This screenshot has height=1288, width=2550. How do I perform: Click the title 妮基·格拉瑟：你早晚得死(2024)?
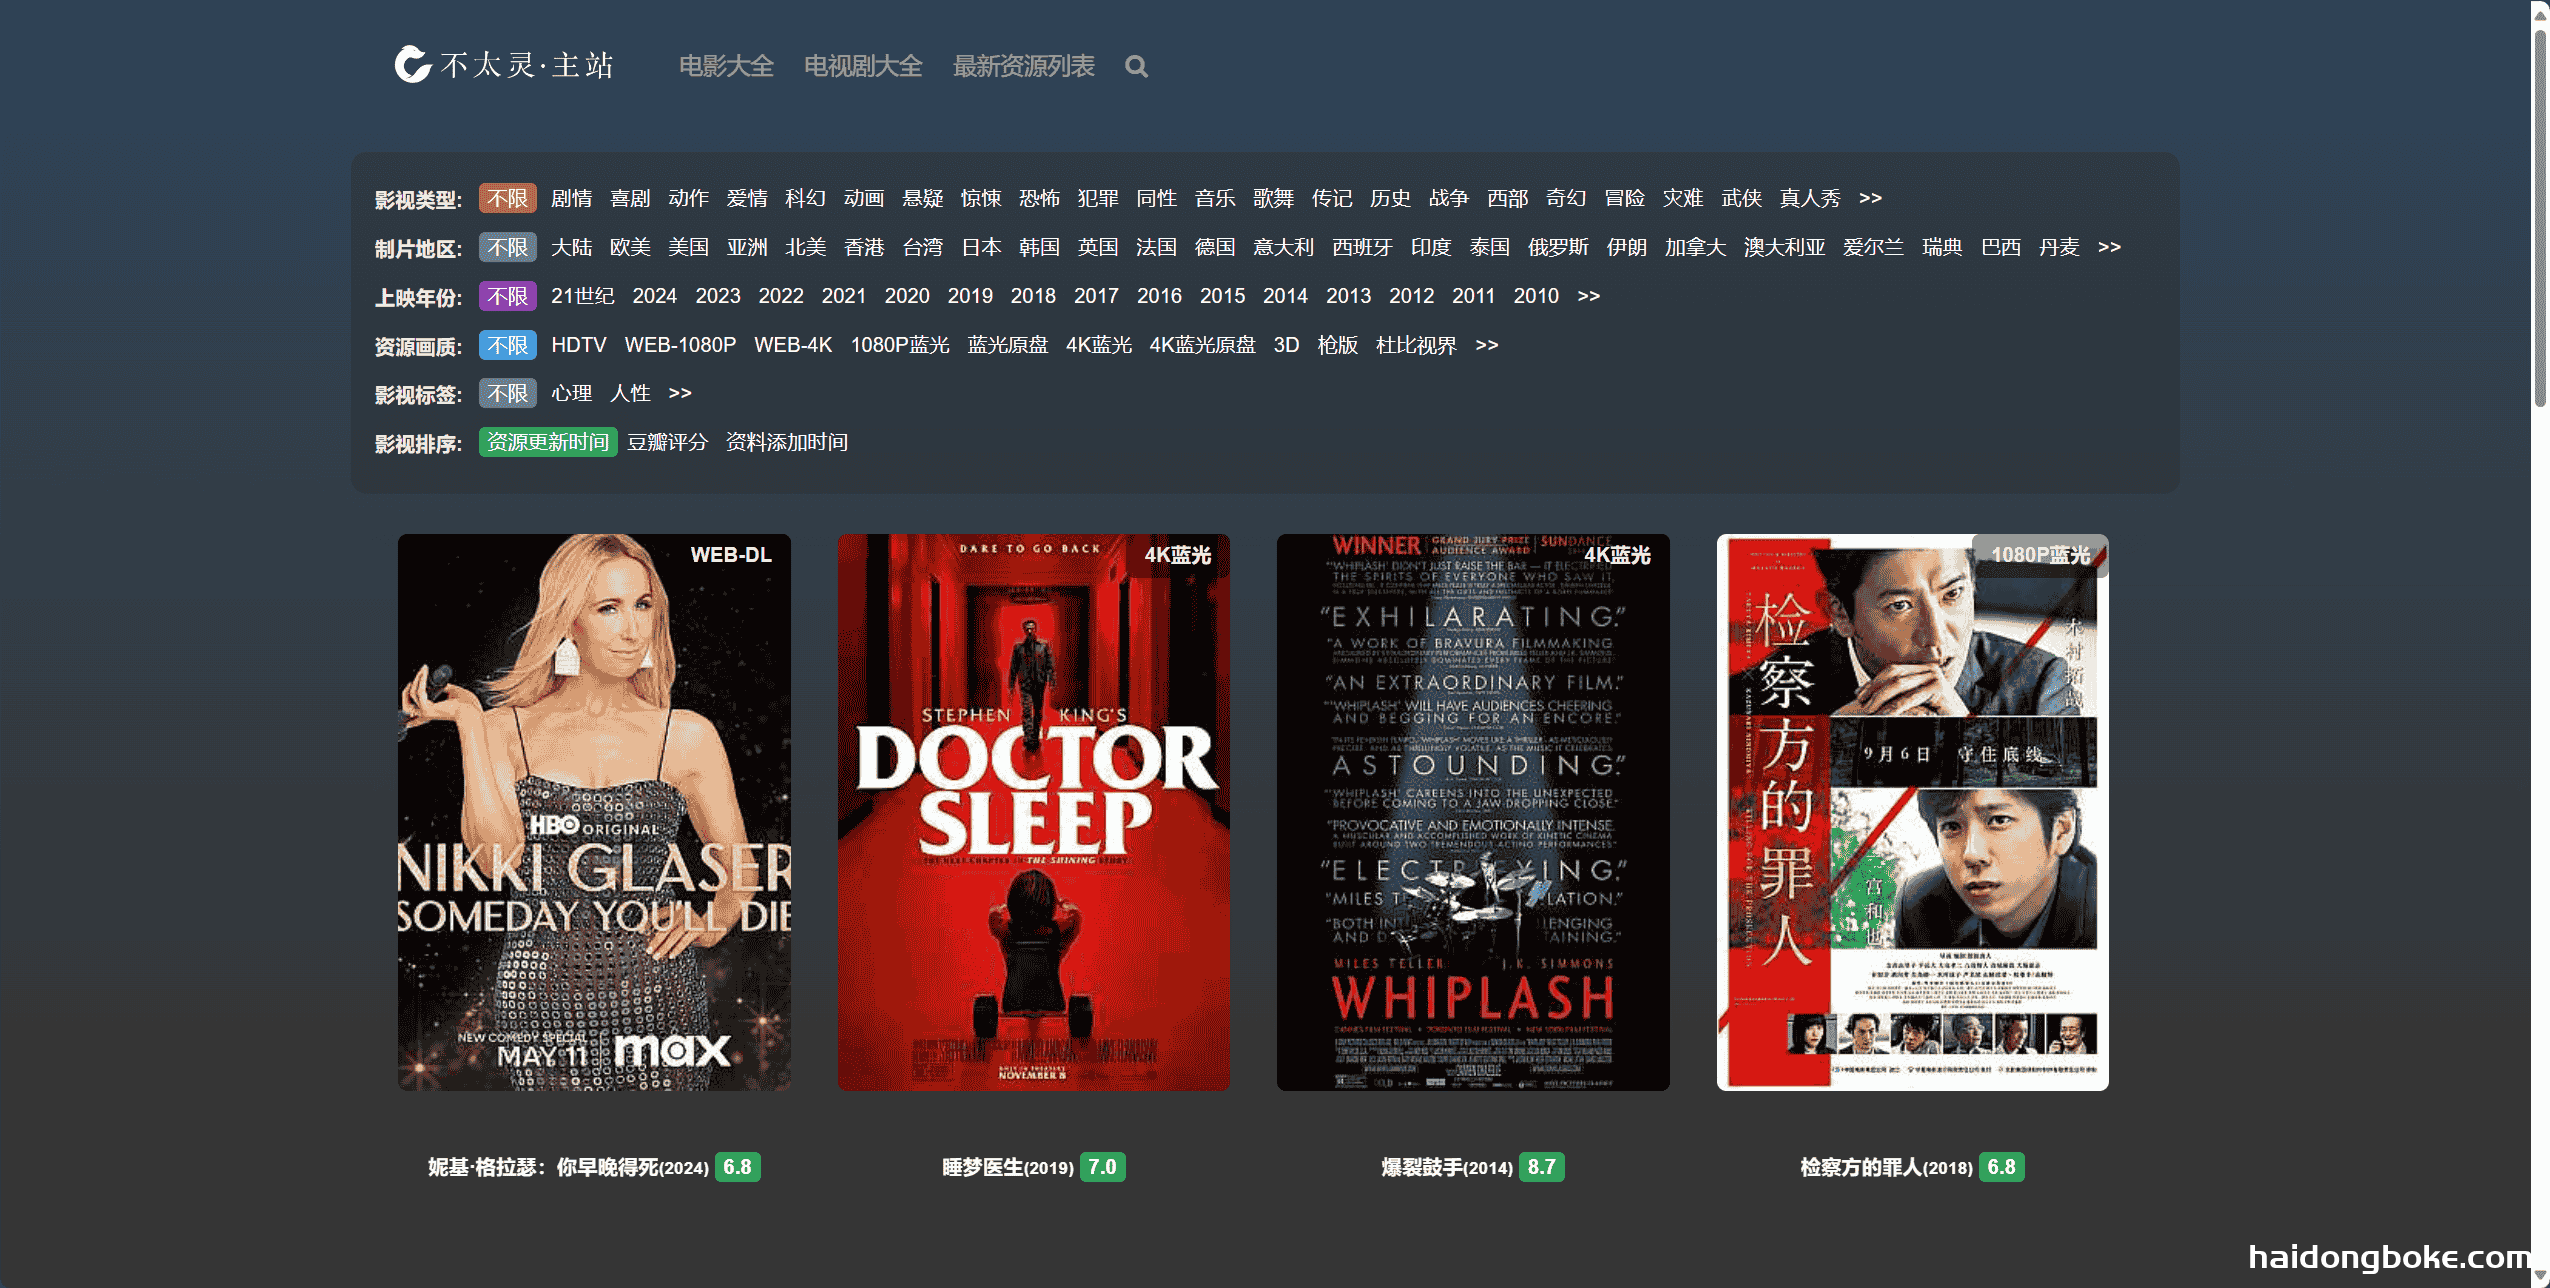click(568, 1167)
